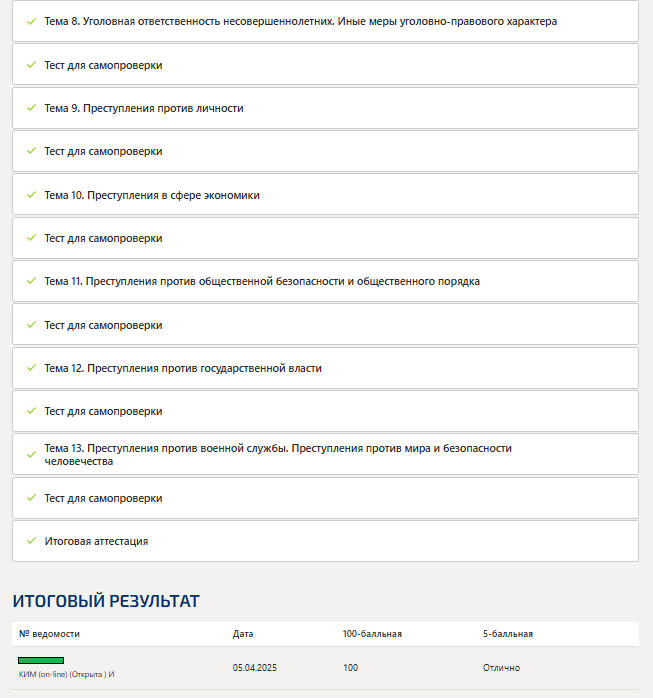This screenshot has height=698, width=653.
Task: Click the checkmark icon beside Тема 13
Action: coord(31,455)
